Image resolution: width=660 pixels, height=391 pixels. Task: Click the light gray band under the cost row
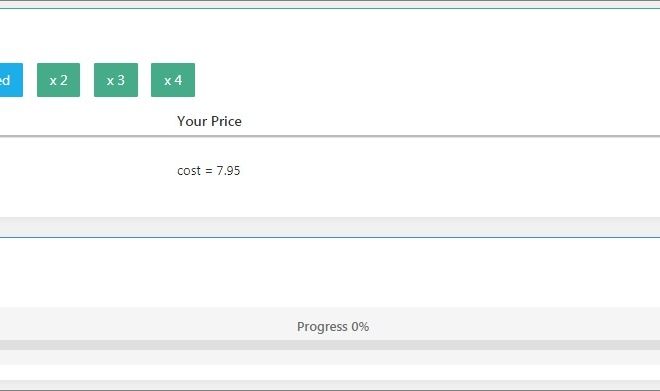click(x=330, y=227)
